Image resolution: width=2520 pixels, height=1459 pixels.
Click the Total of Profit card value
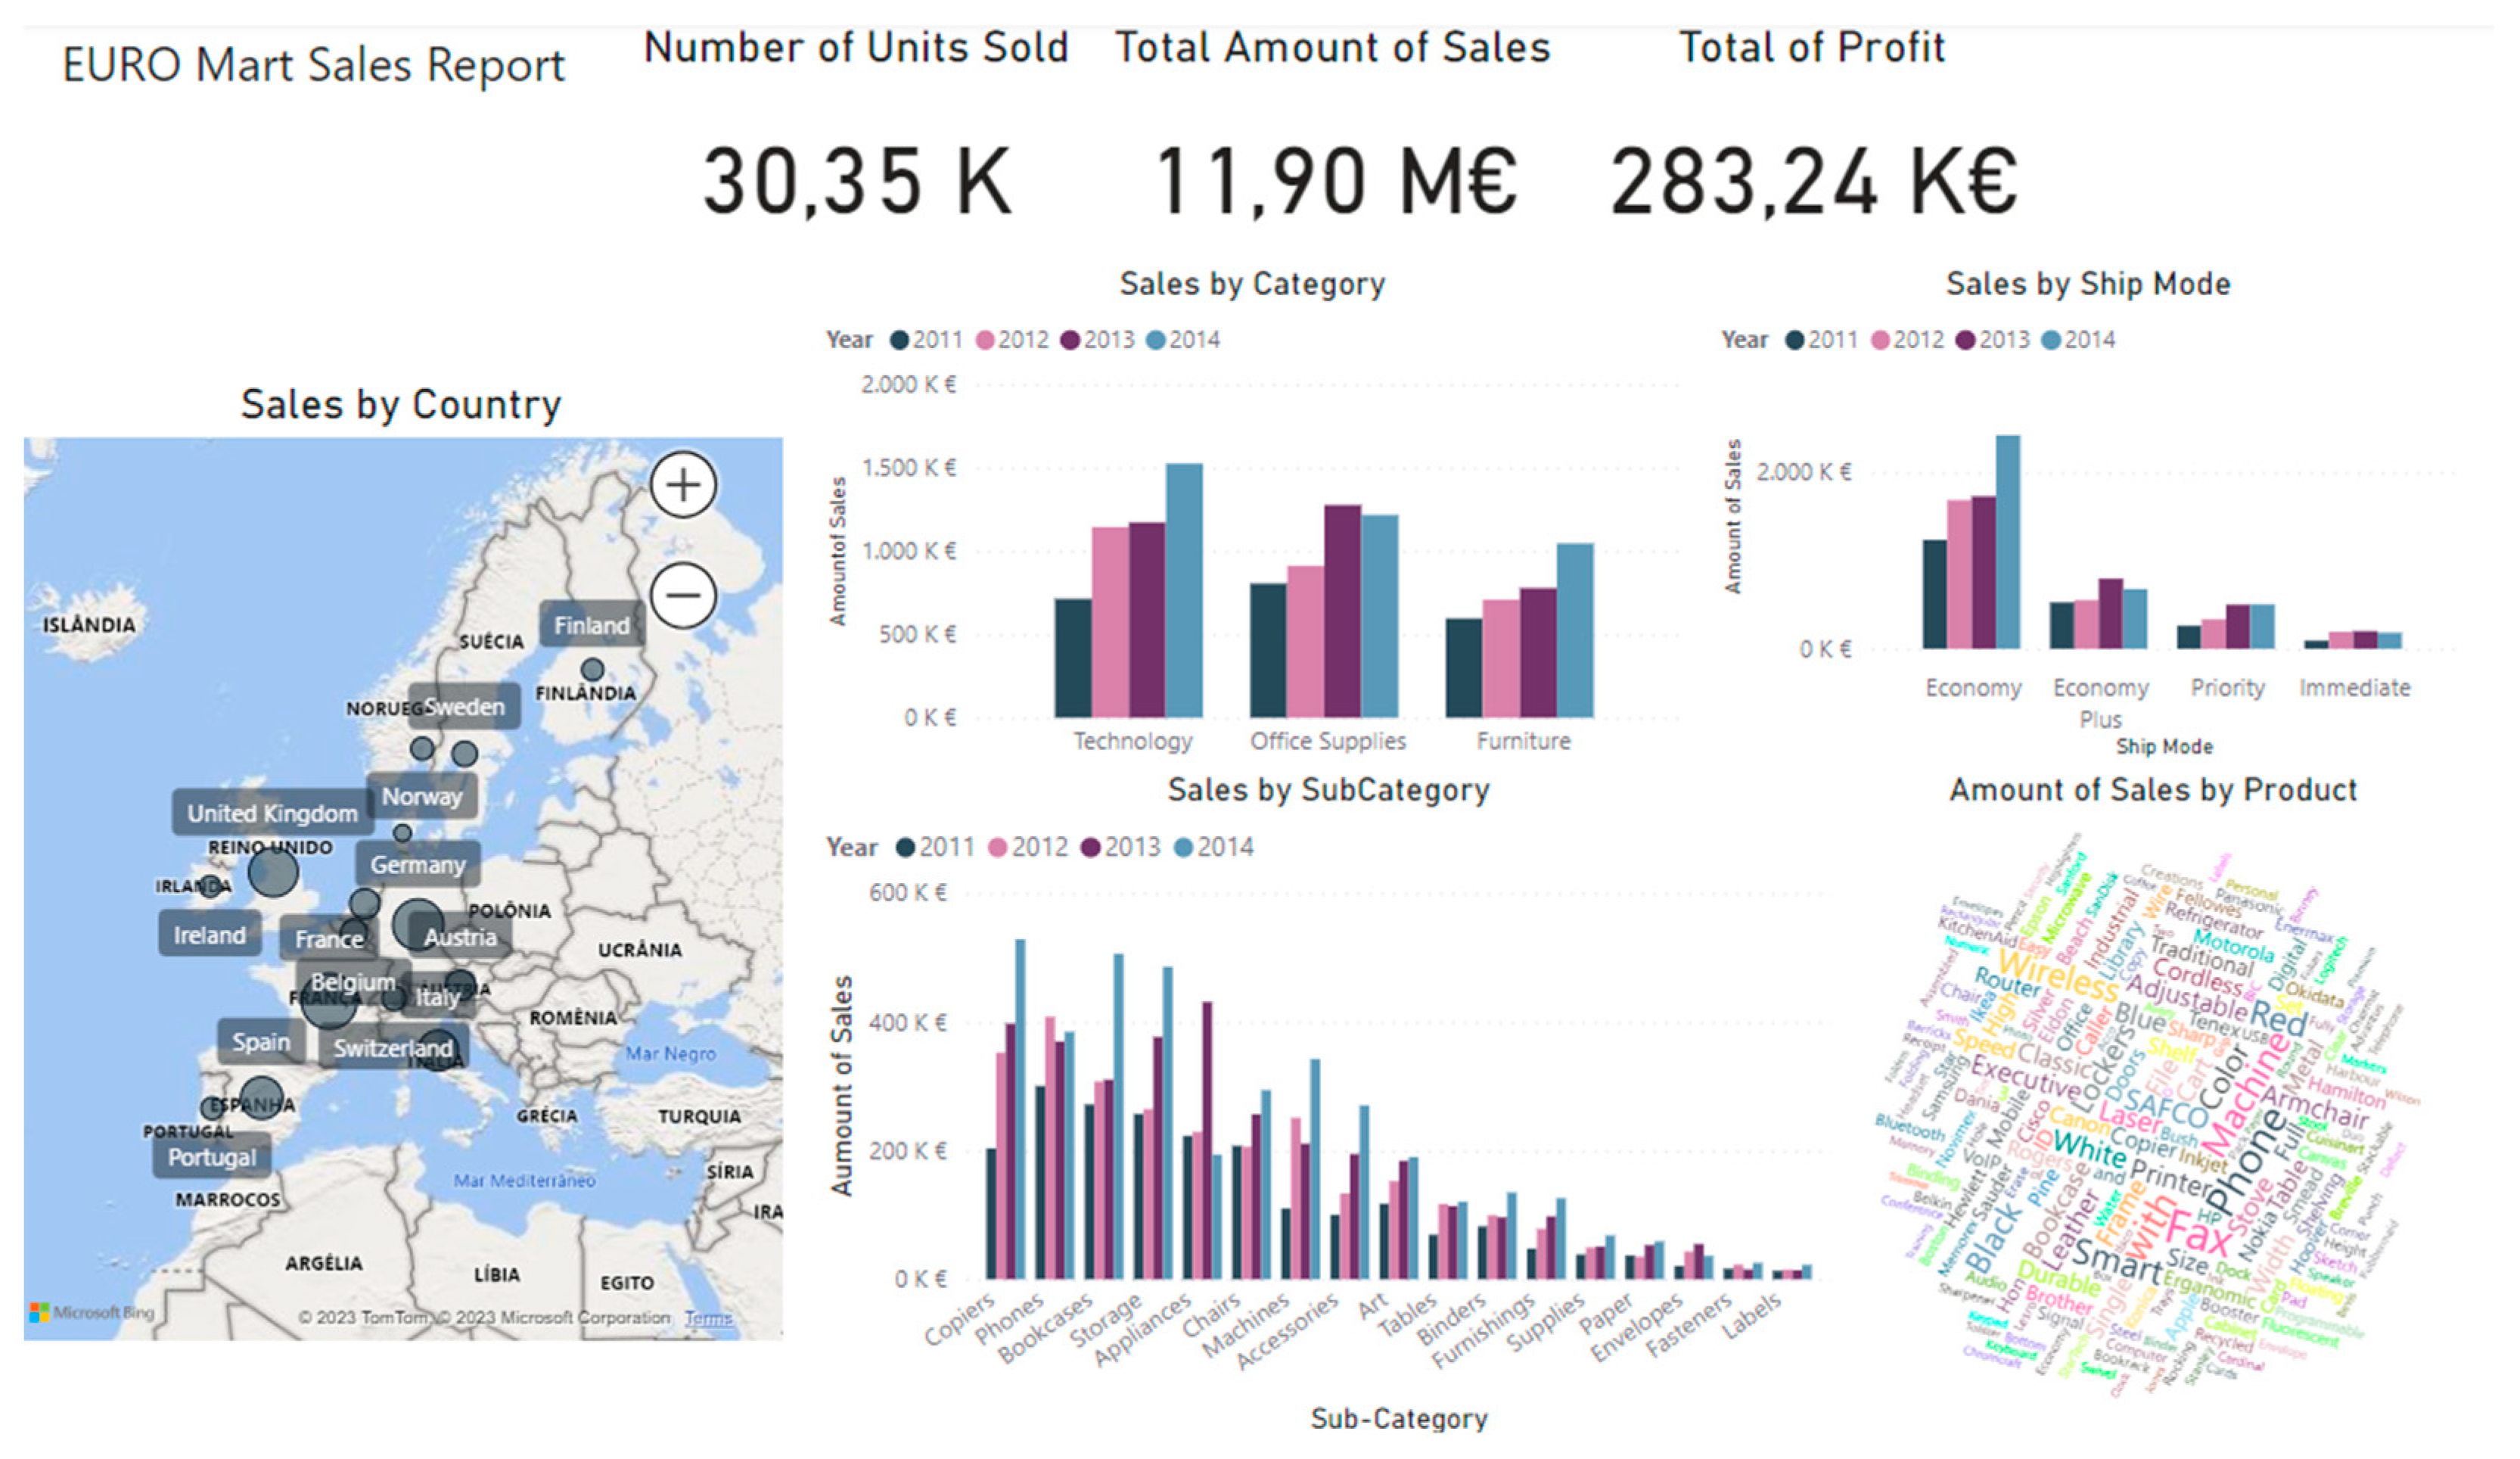click(1814, 182)
